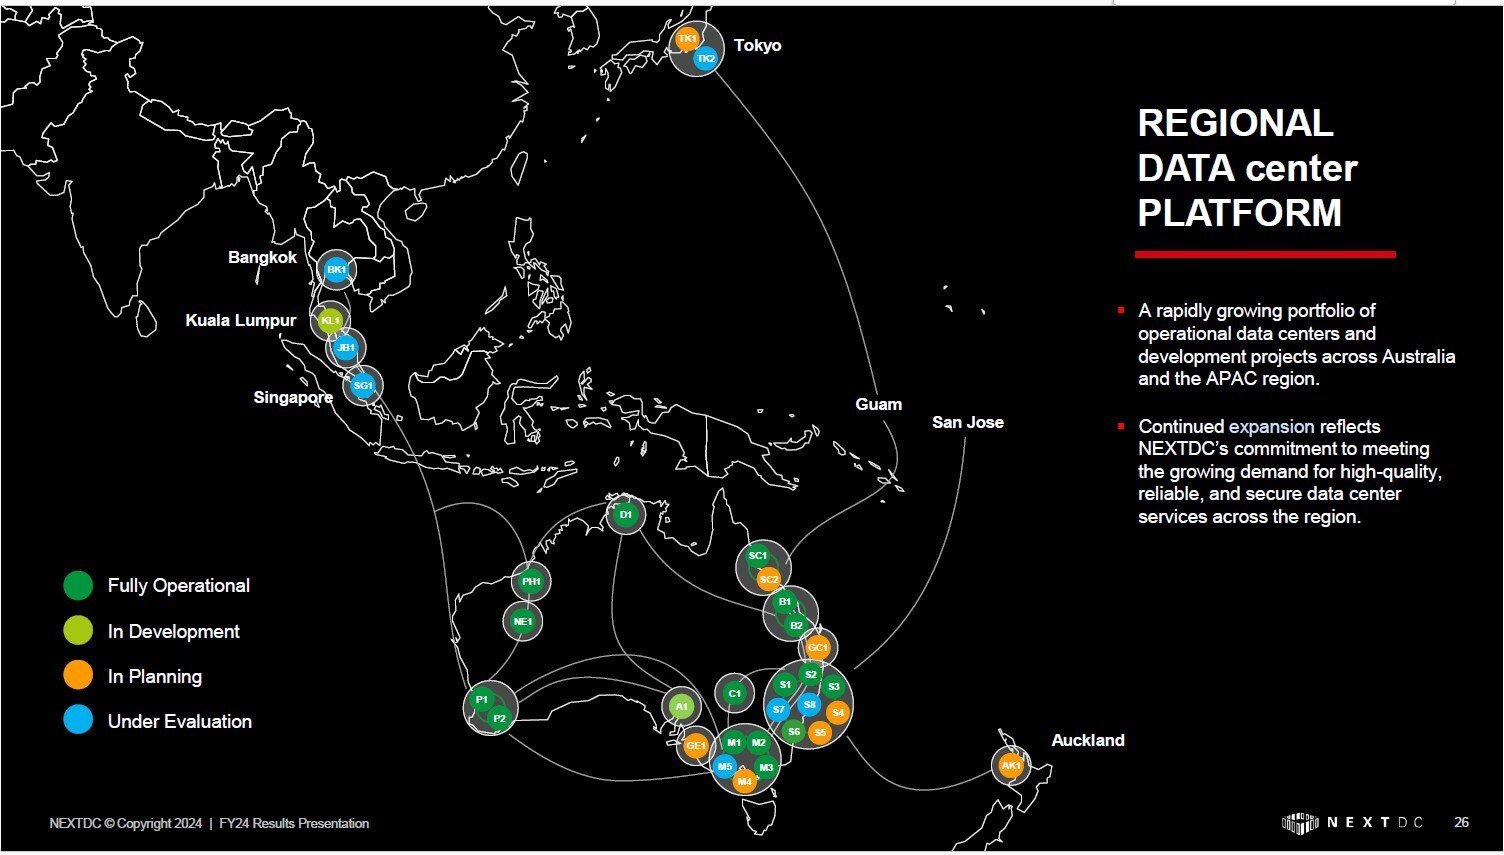Click the In Planning orange color swatch

[x=78, y=676]
